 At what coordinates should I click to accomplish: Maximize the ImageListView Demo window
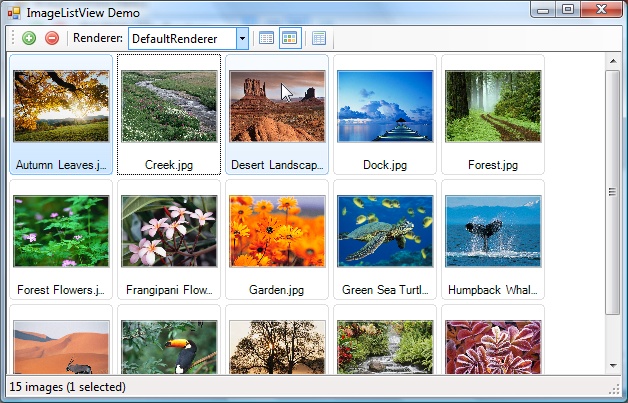568,10
